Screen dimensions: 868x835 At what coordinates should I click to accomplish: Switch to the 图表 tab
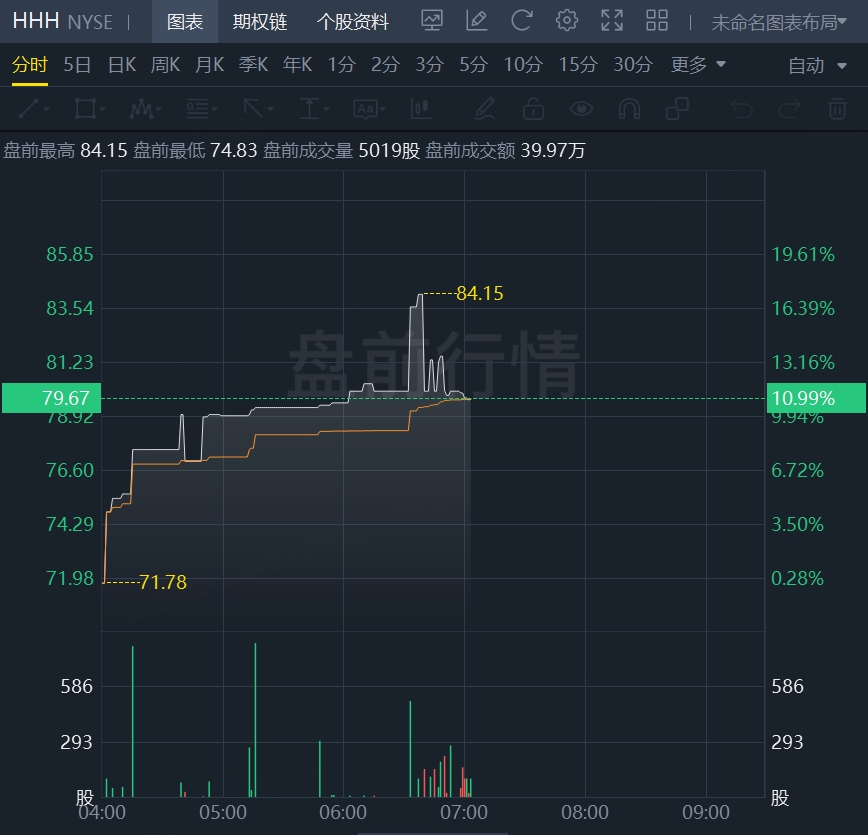coord(185,22)
